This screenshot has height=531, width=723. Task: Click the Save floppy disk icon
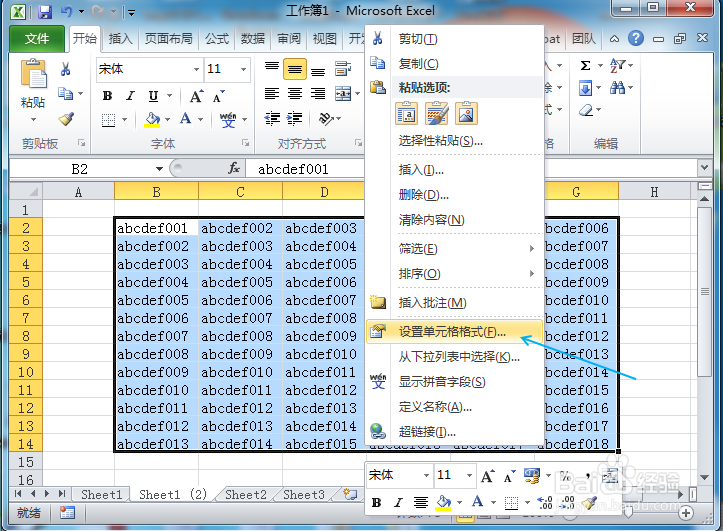point(45,11)
